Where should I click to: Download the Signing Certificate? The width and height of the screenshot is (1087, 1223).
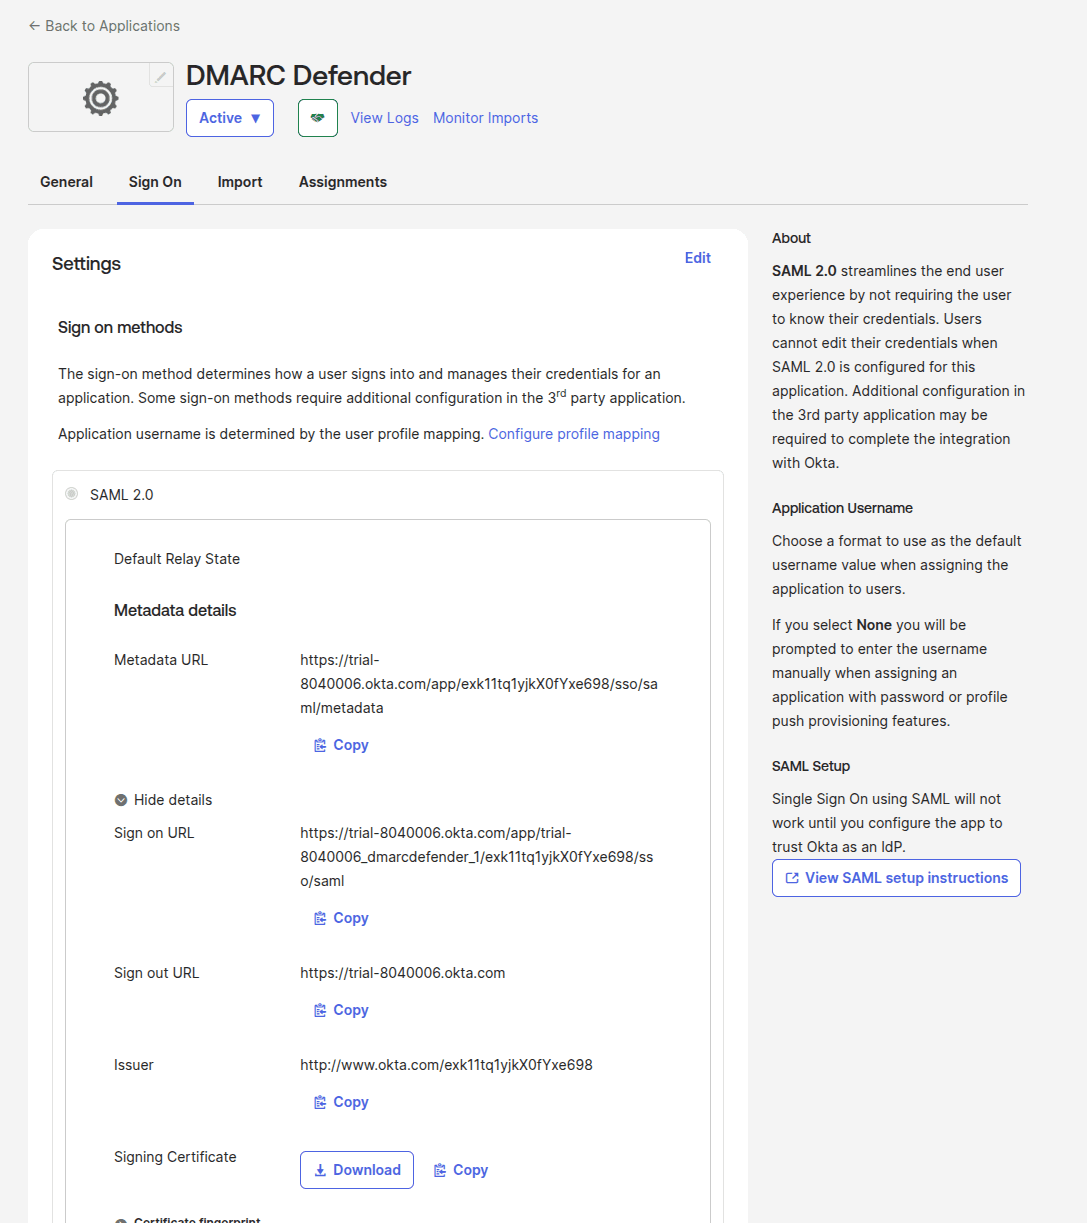click(x=357, y=1170)
